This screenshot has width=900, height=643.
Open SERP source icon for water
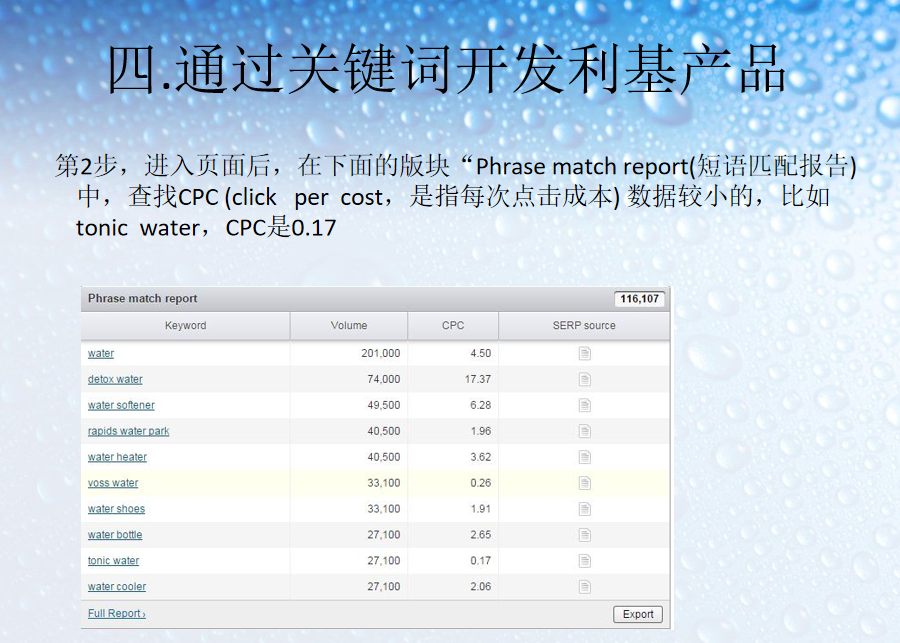point(584,354)
